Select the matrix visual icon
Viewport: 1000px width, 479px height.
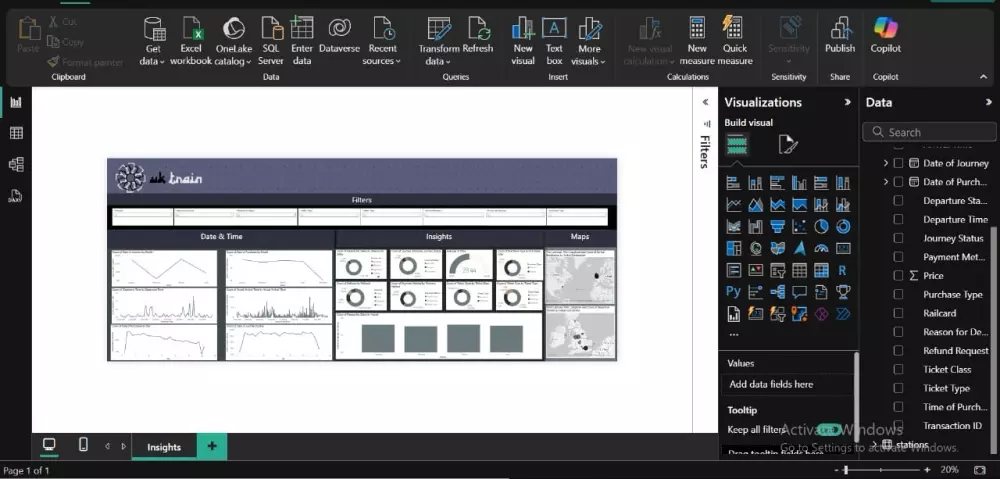821,270
